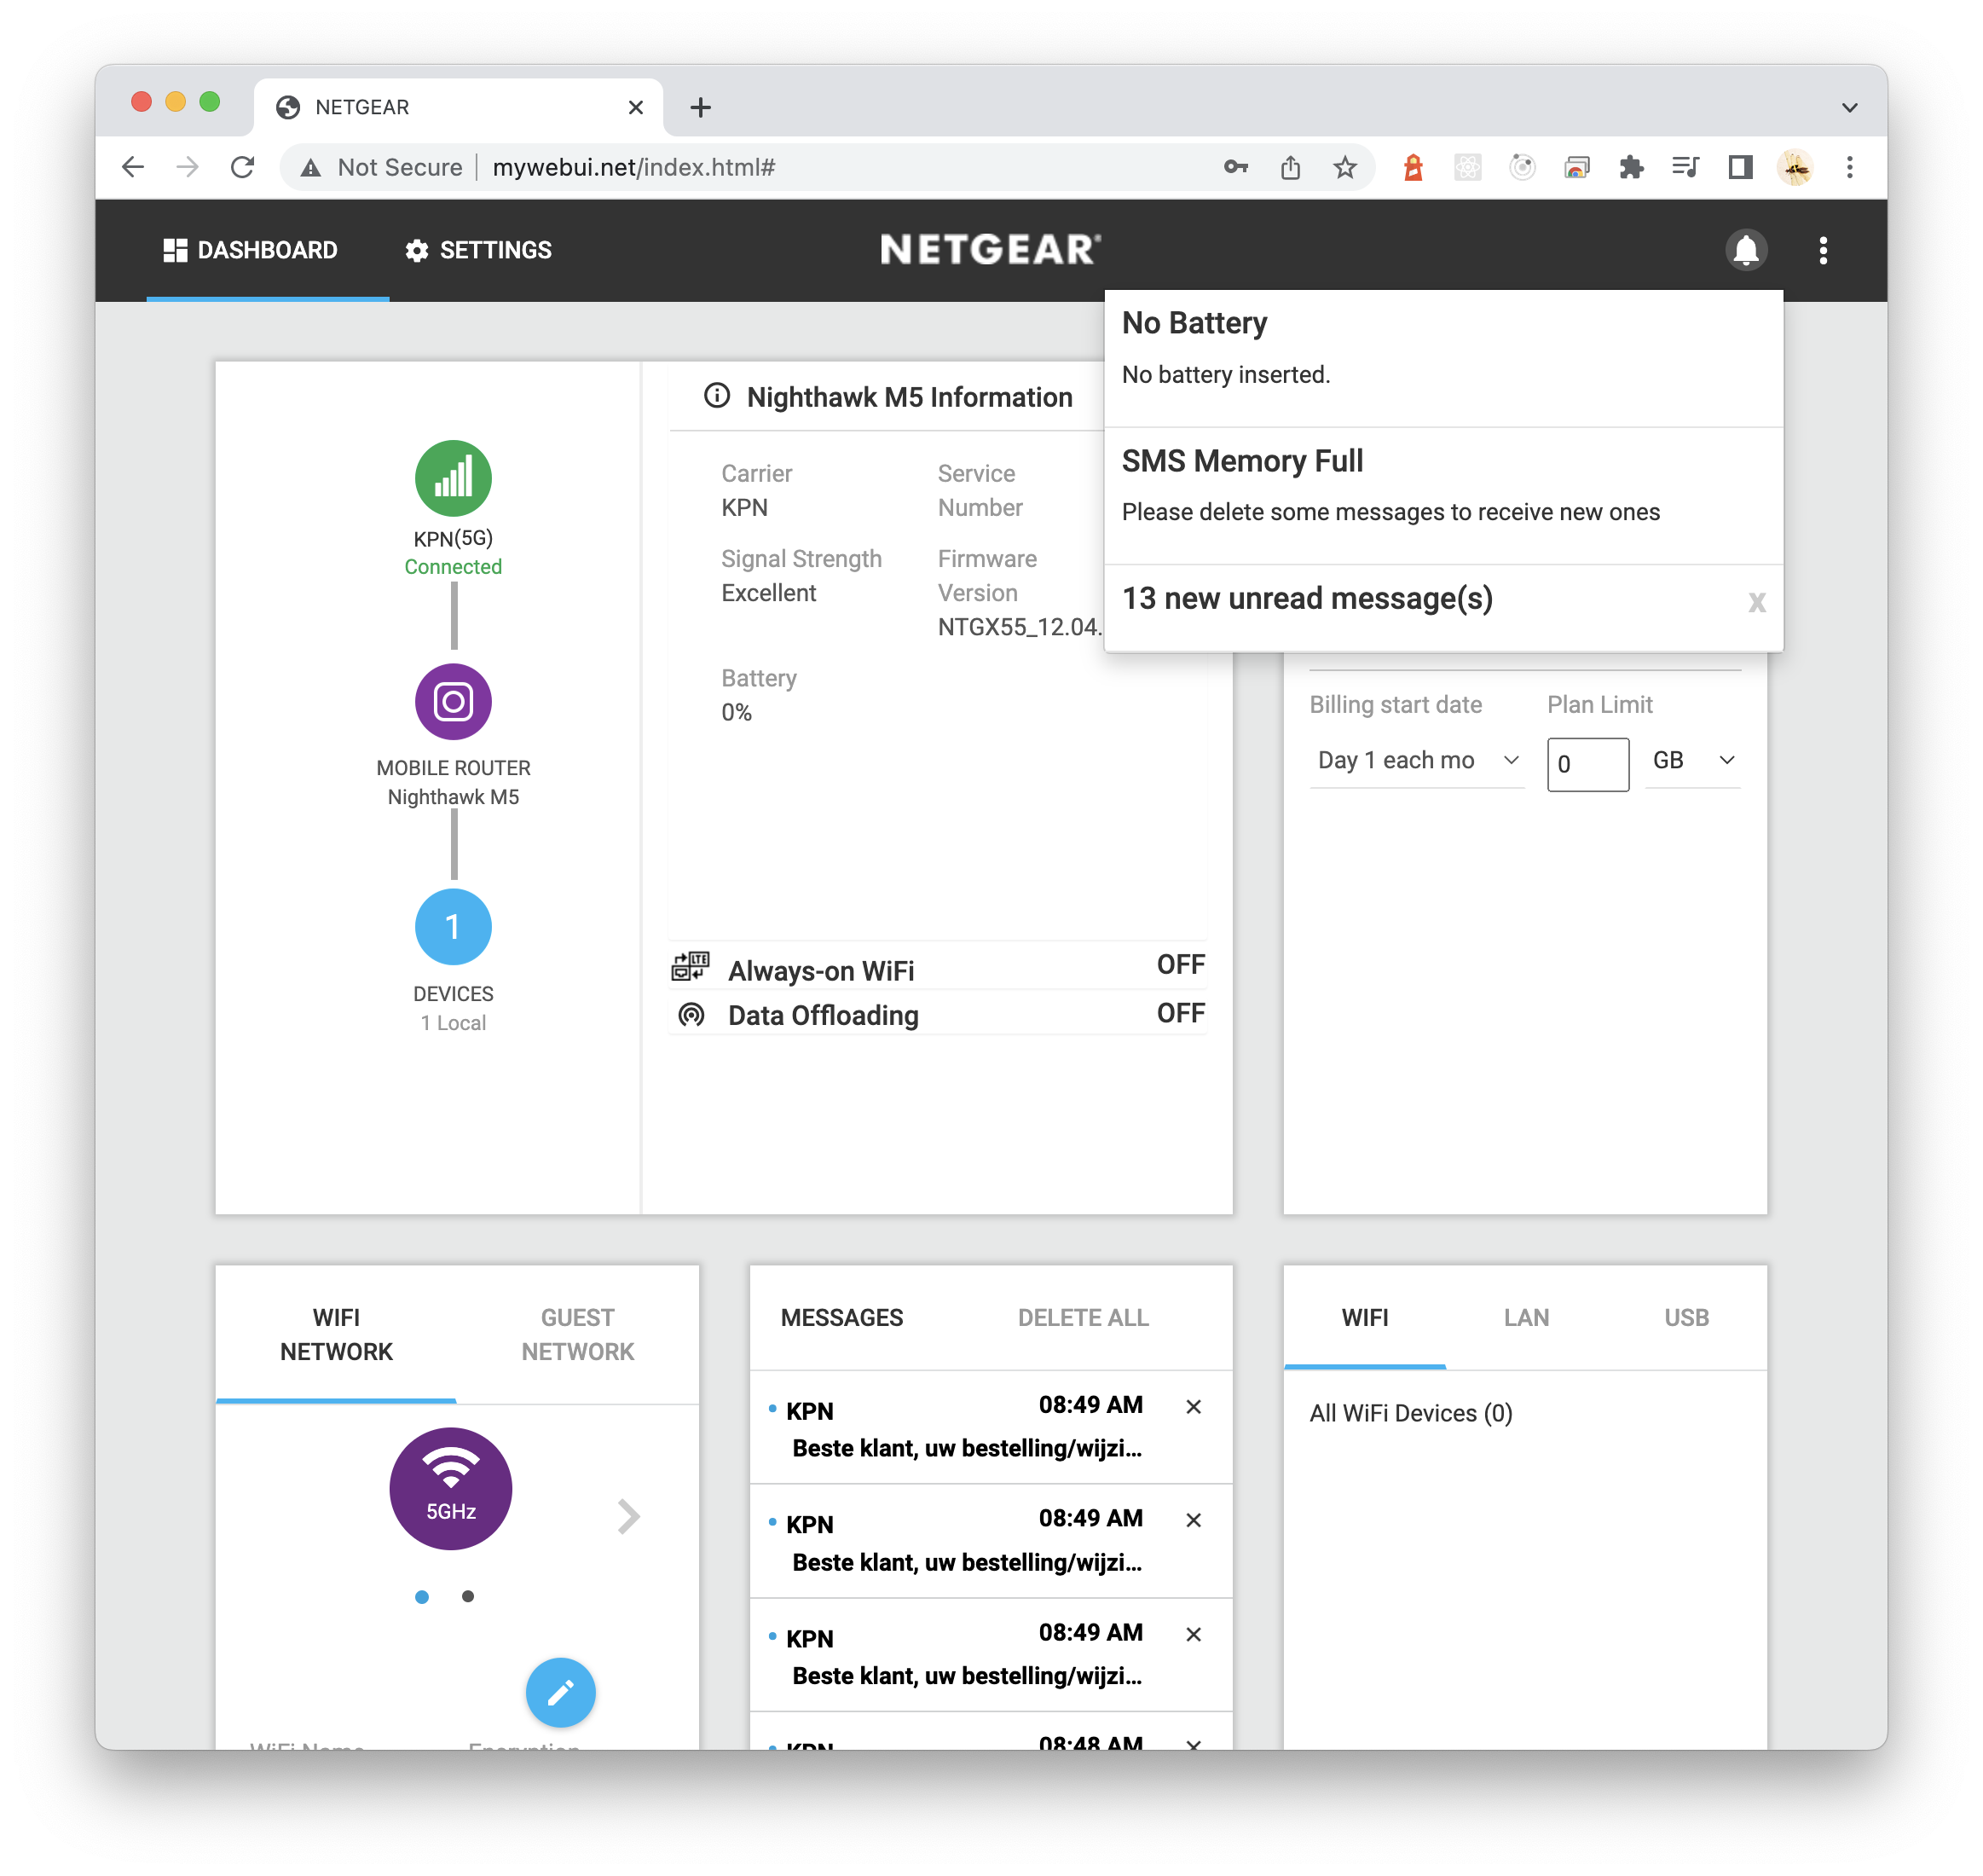This screenshot has width=1983, height=1876.
Task: Click the blue Devices count circle
Action: click(x=453, y=926)
